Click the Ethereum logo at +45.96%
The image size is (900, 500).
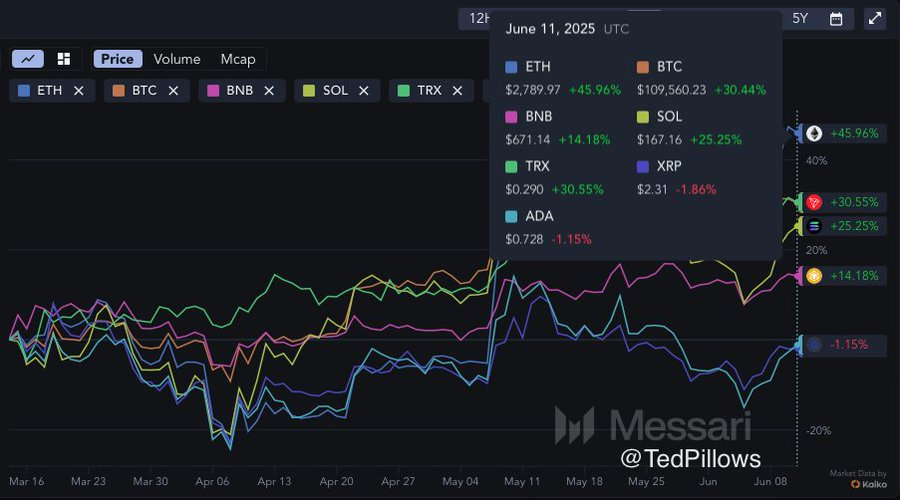coord(814,134)
